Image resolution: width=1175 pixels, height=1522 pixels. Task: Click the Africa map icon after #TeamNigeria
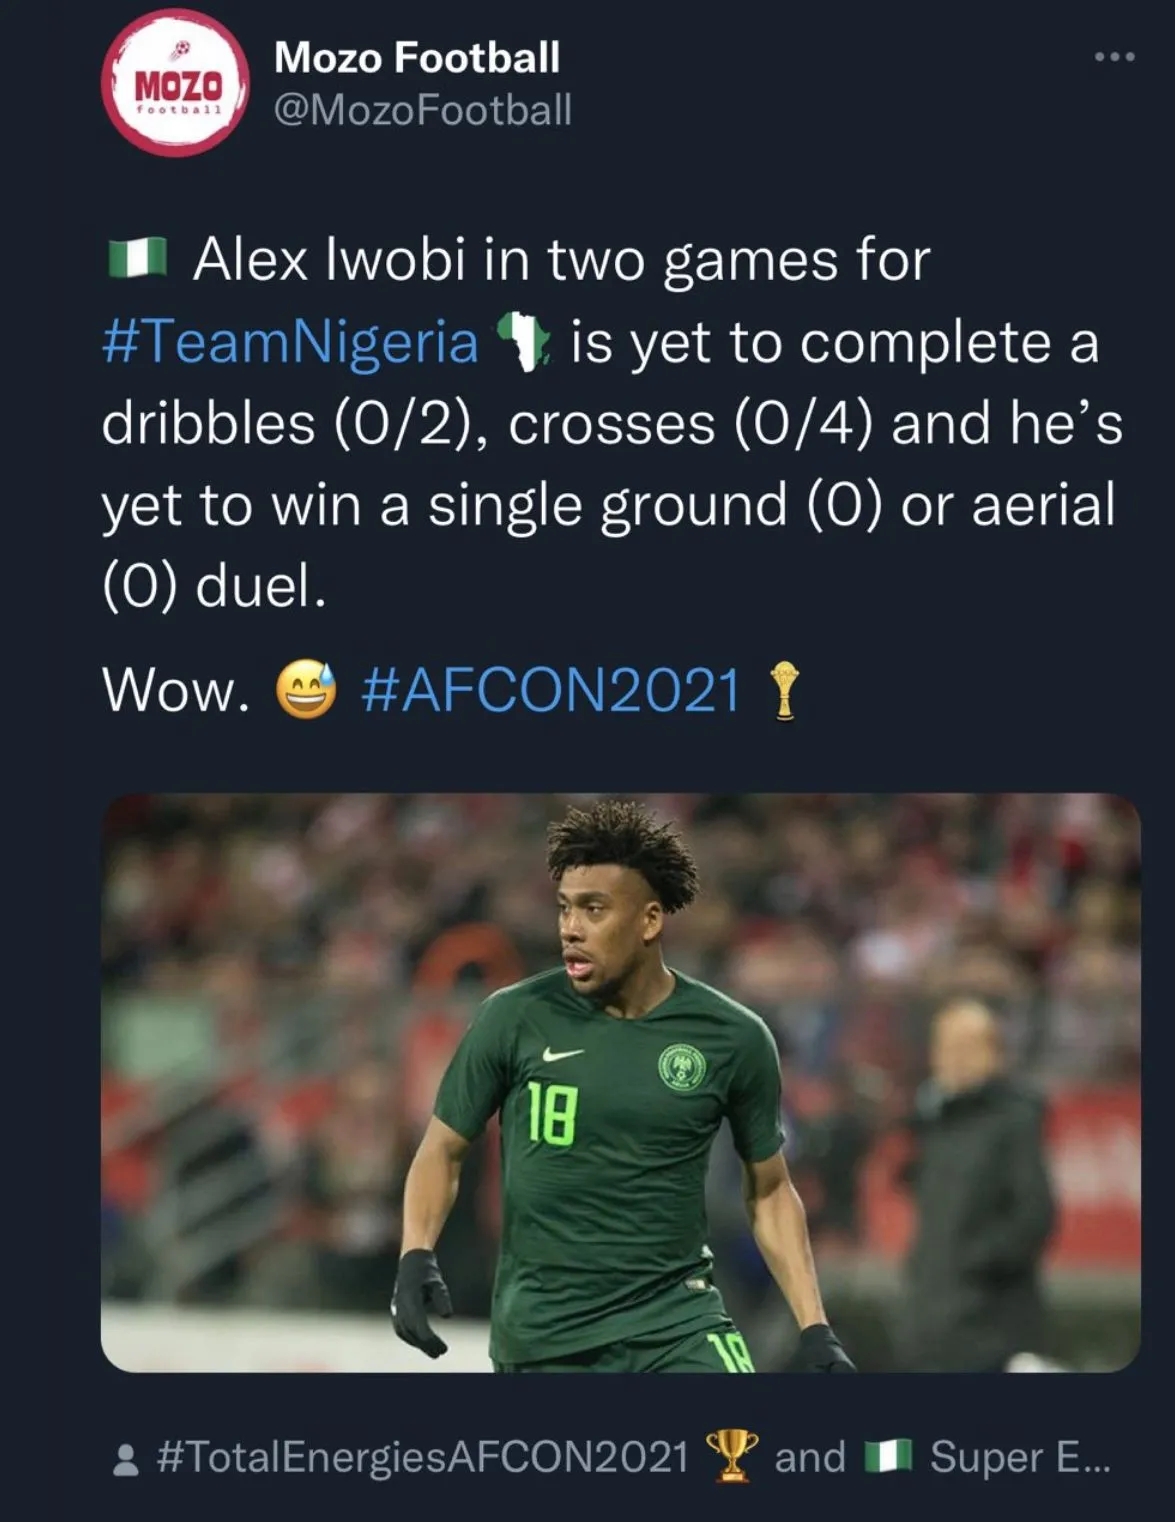click(524, 340)
